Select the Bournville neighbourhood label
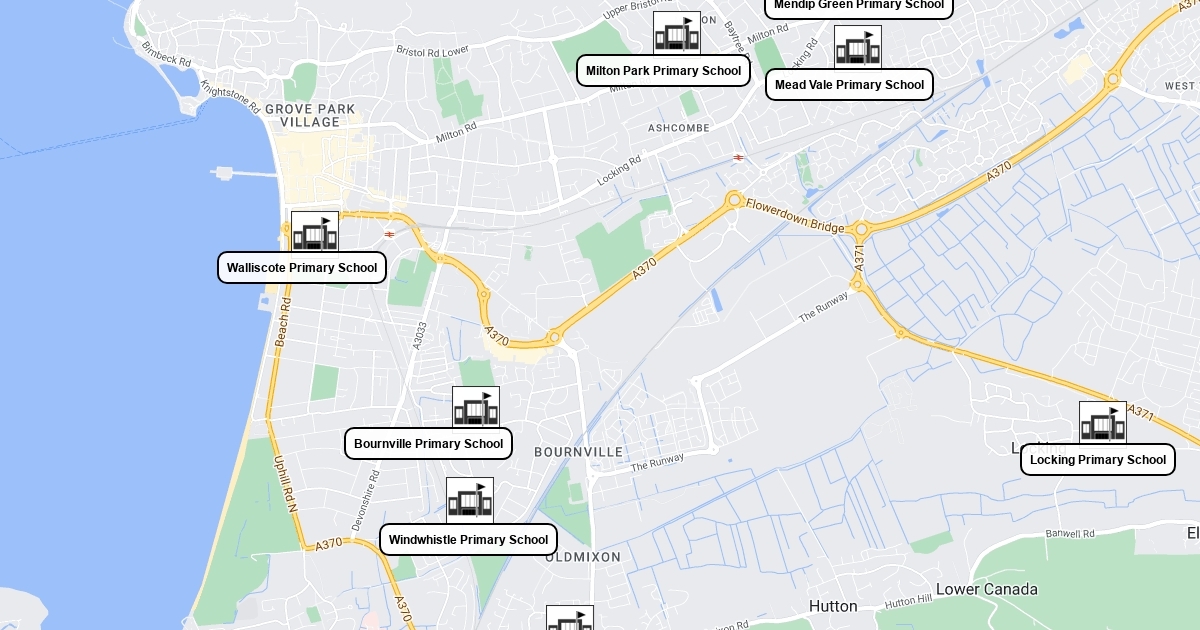Image resolution: width=1200 pixels, height=630 pixels. (579, 452)
